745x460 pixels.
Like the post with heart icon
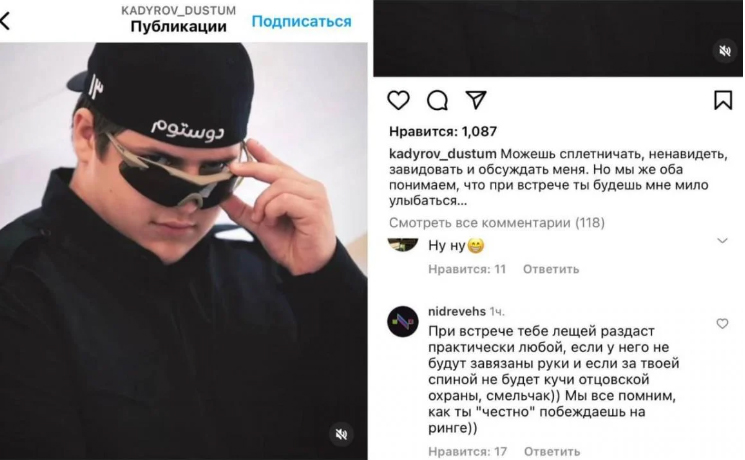pos(398,100)
